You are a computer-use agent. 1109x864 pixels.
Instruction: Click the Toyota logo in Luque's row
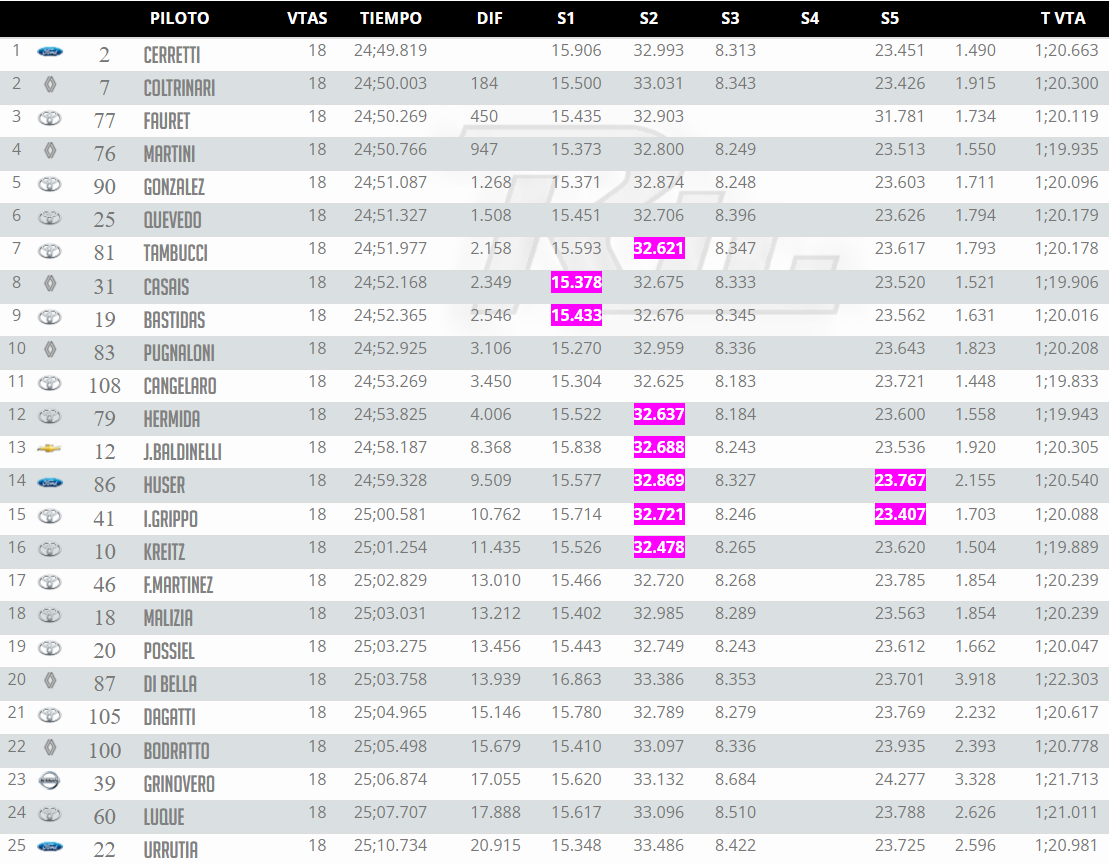(49, 814)
